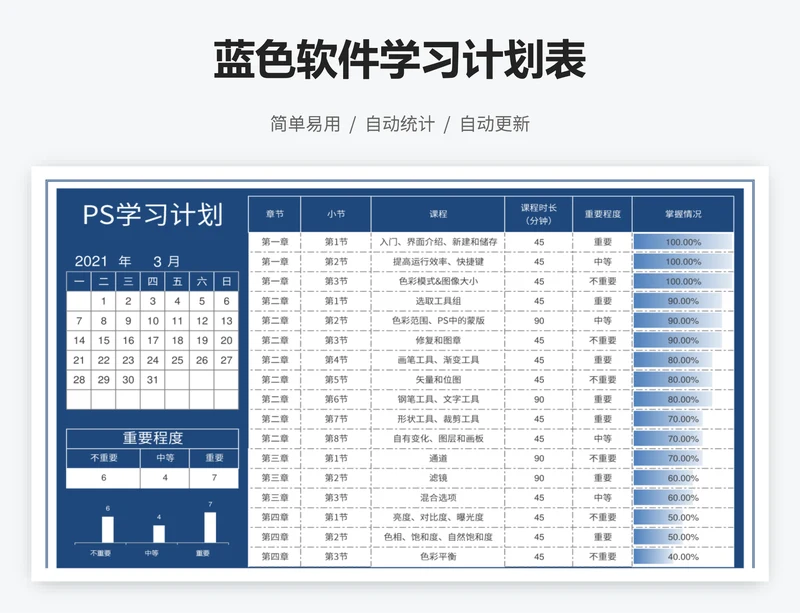The width and height of the screenshot is (800, 613).
Task: Select chapter cell in 色彩平衡 row
Action: [274, 556]
